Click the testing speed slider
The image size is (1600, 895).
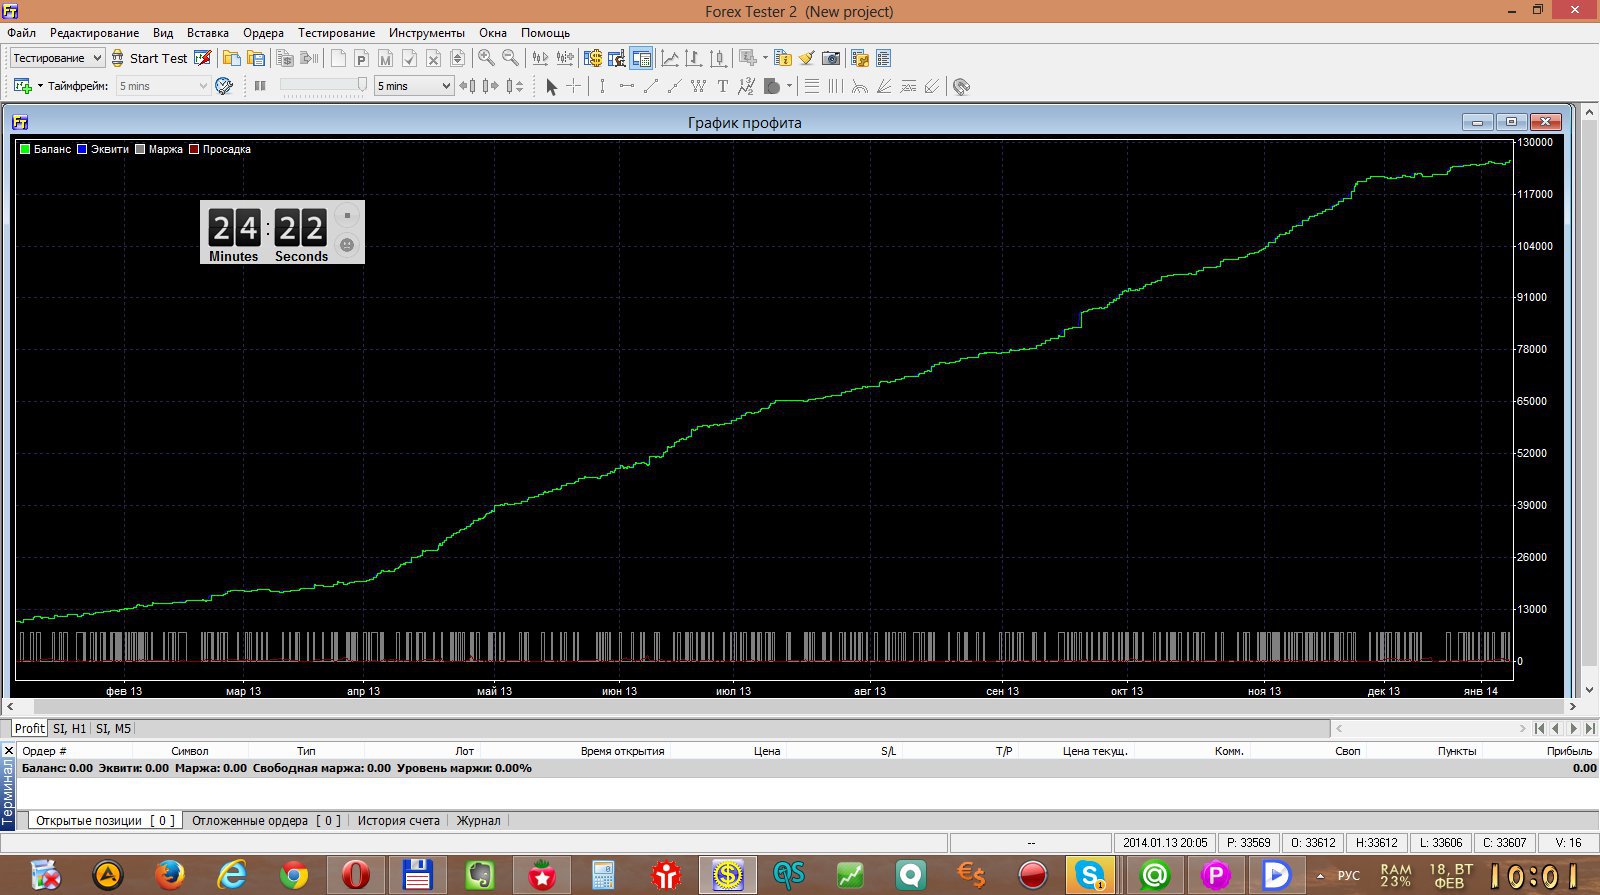click(x=322, y=86)
